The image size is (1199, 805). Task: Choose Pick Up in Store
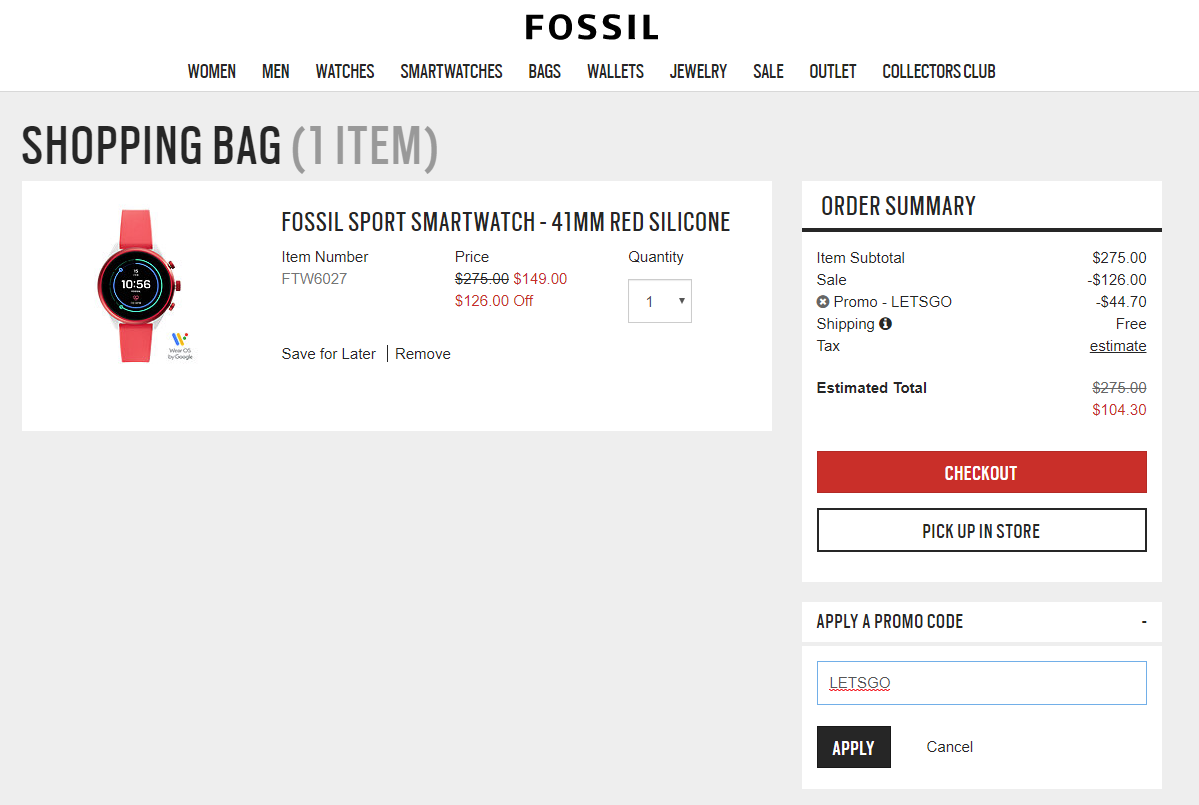coord(981,531)
